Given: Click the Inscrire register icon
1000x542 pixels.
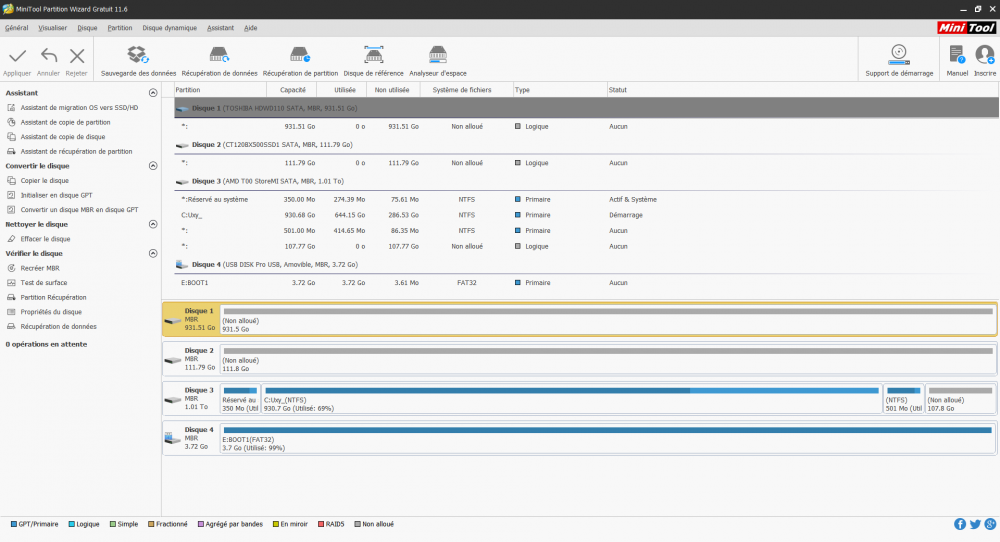Looking at the screenshot, I should click(985, 55).
